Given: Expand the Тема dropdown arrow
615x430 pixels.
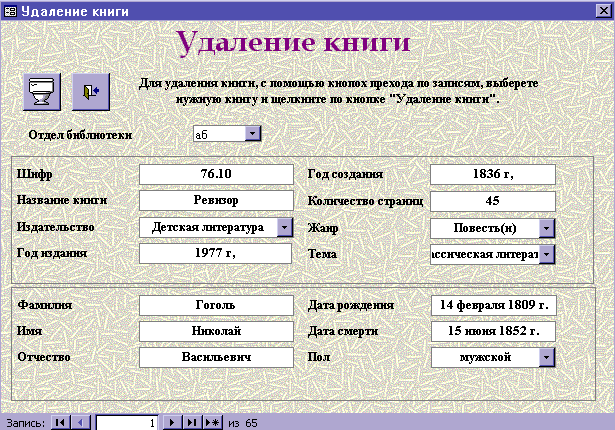Looking at the screenshot, I should (x=547, y=254).
